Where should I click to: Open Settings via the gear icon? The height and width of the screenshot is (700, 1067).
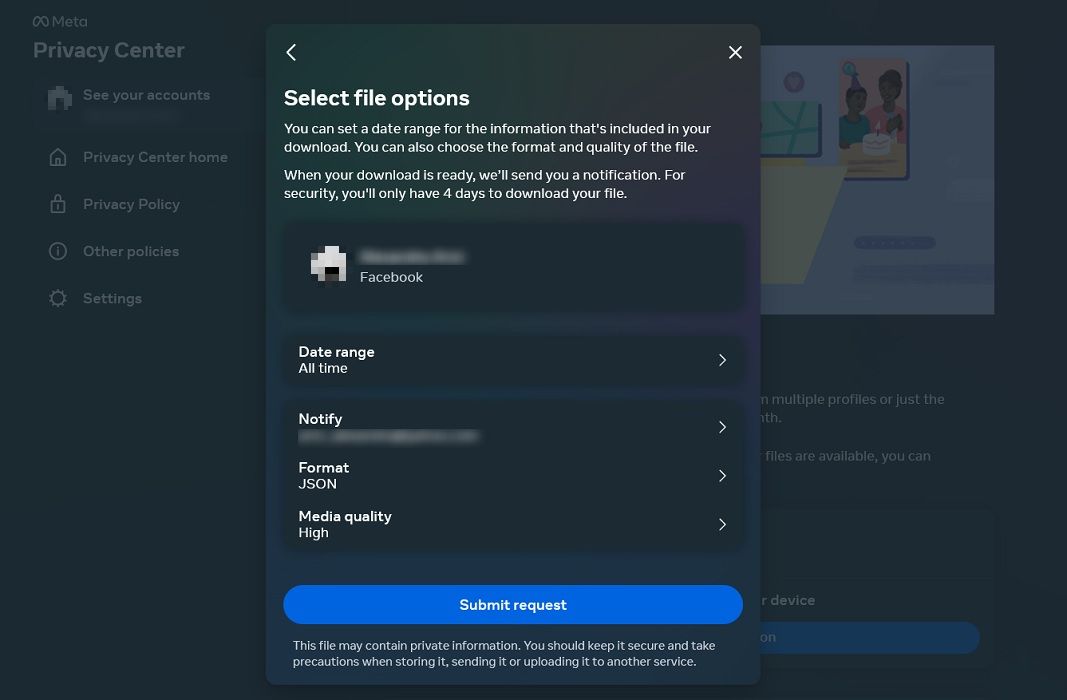(60, 298)
